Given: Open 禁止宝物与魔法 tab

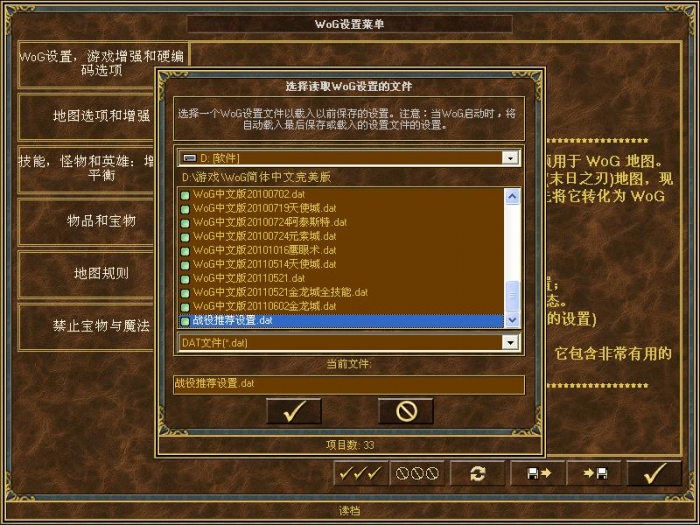Looking at the screenshot, I should 87,326.
